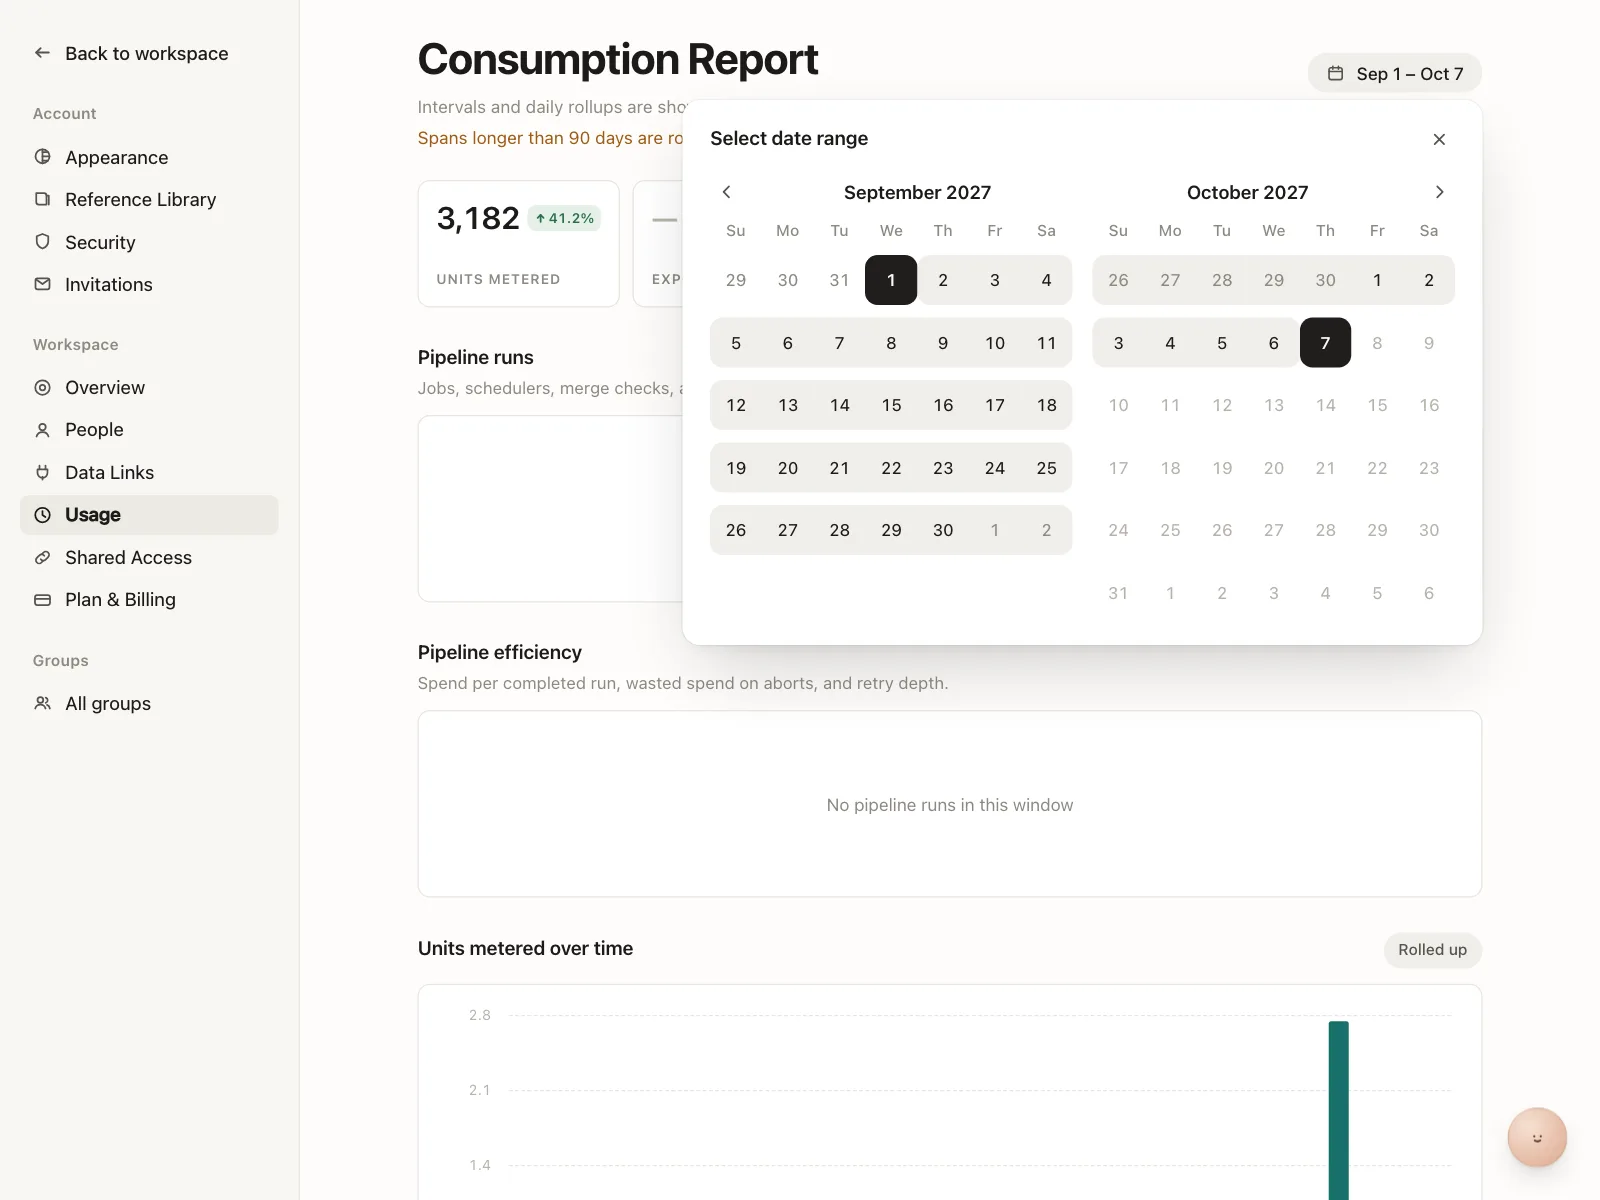Select the Usage sidebar item
Viewport: 1600px width, 1200px height.
tap(150, 515)
